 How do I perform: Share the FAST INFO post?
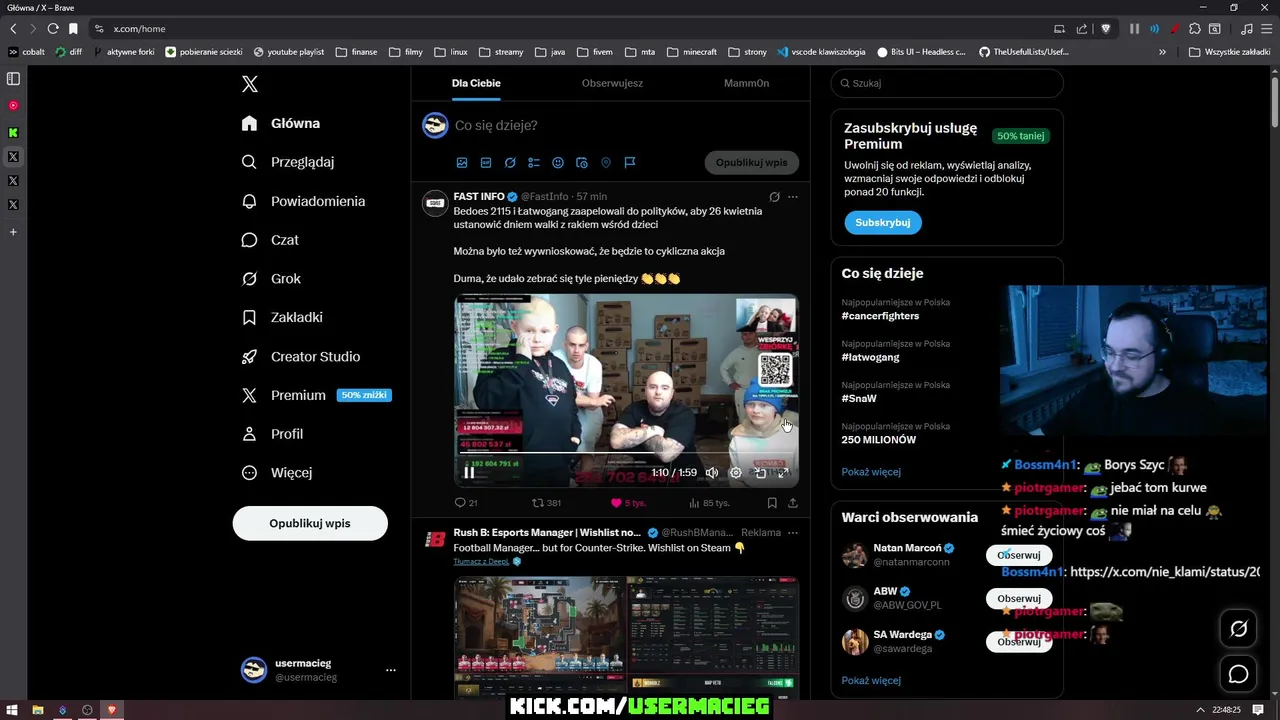click(793, 503)
